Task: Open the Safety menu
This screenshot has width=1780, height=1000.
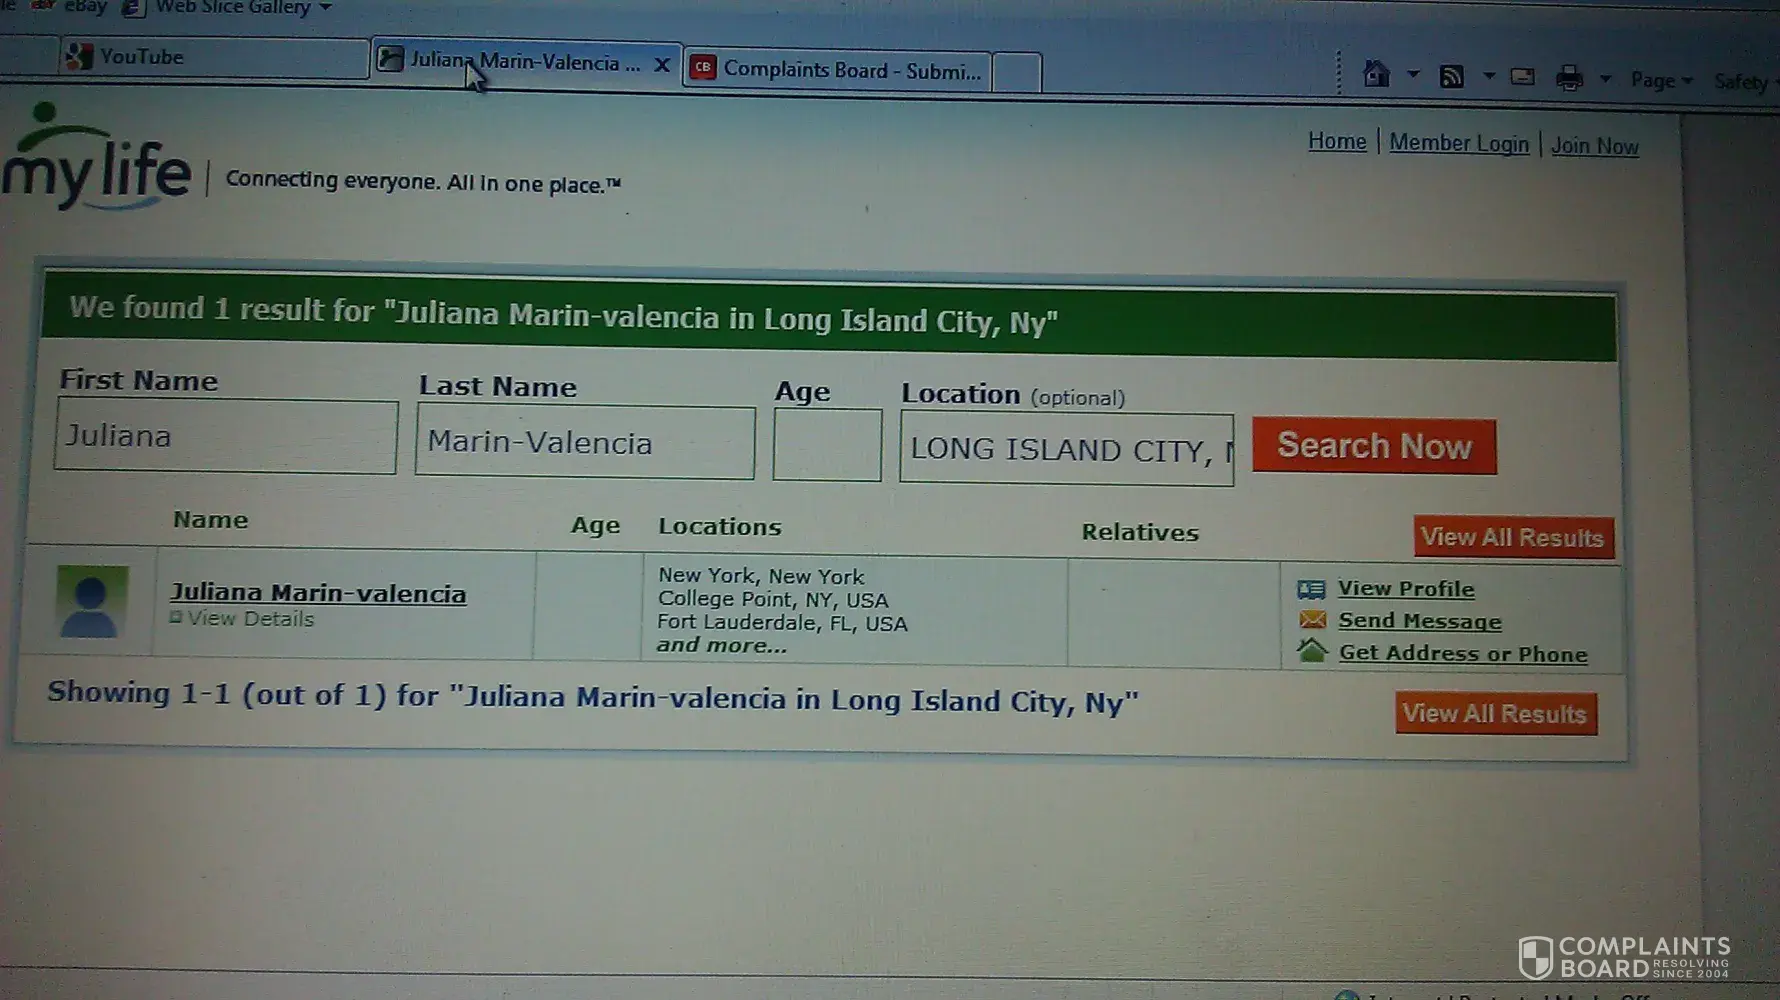Action: tap(1744, 82)
